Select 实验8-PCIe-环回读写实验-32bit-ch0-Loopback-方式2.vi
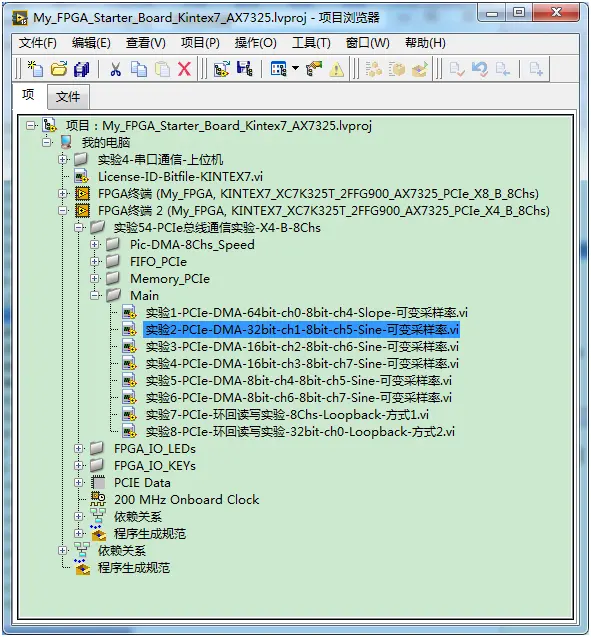 pyautogui.click(x=300, y=431)
